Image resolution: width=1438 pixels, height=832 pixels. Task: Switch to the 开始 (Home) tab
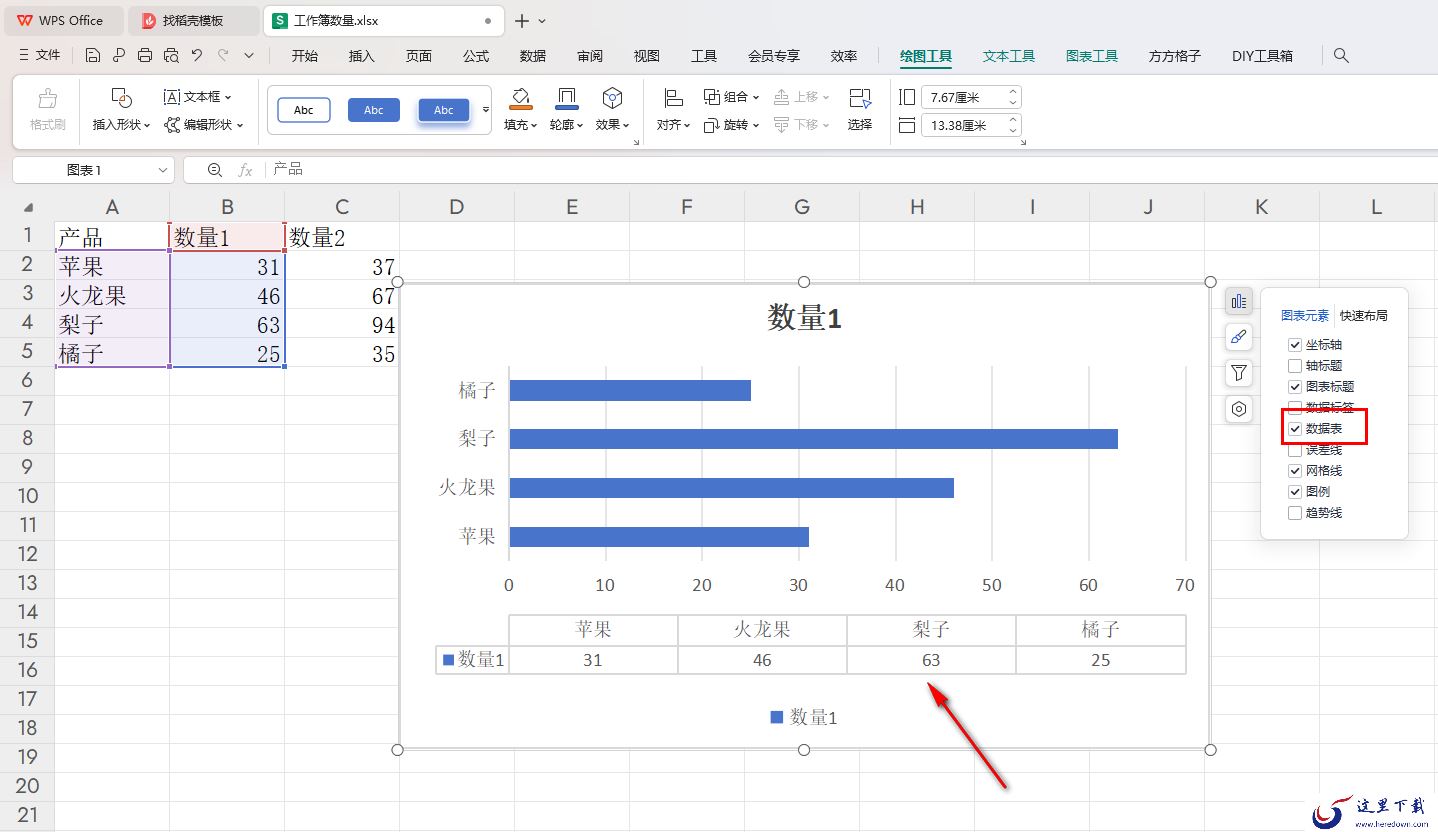pyautogui.click(x=305, y=56)
